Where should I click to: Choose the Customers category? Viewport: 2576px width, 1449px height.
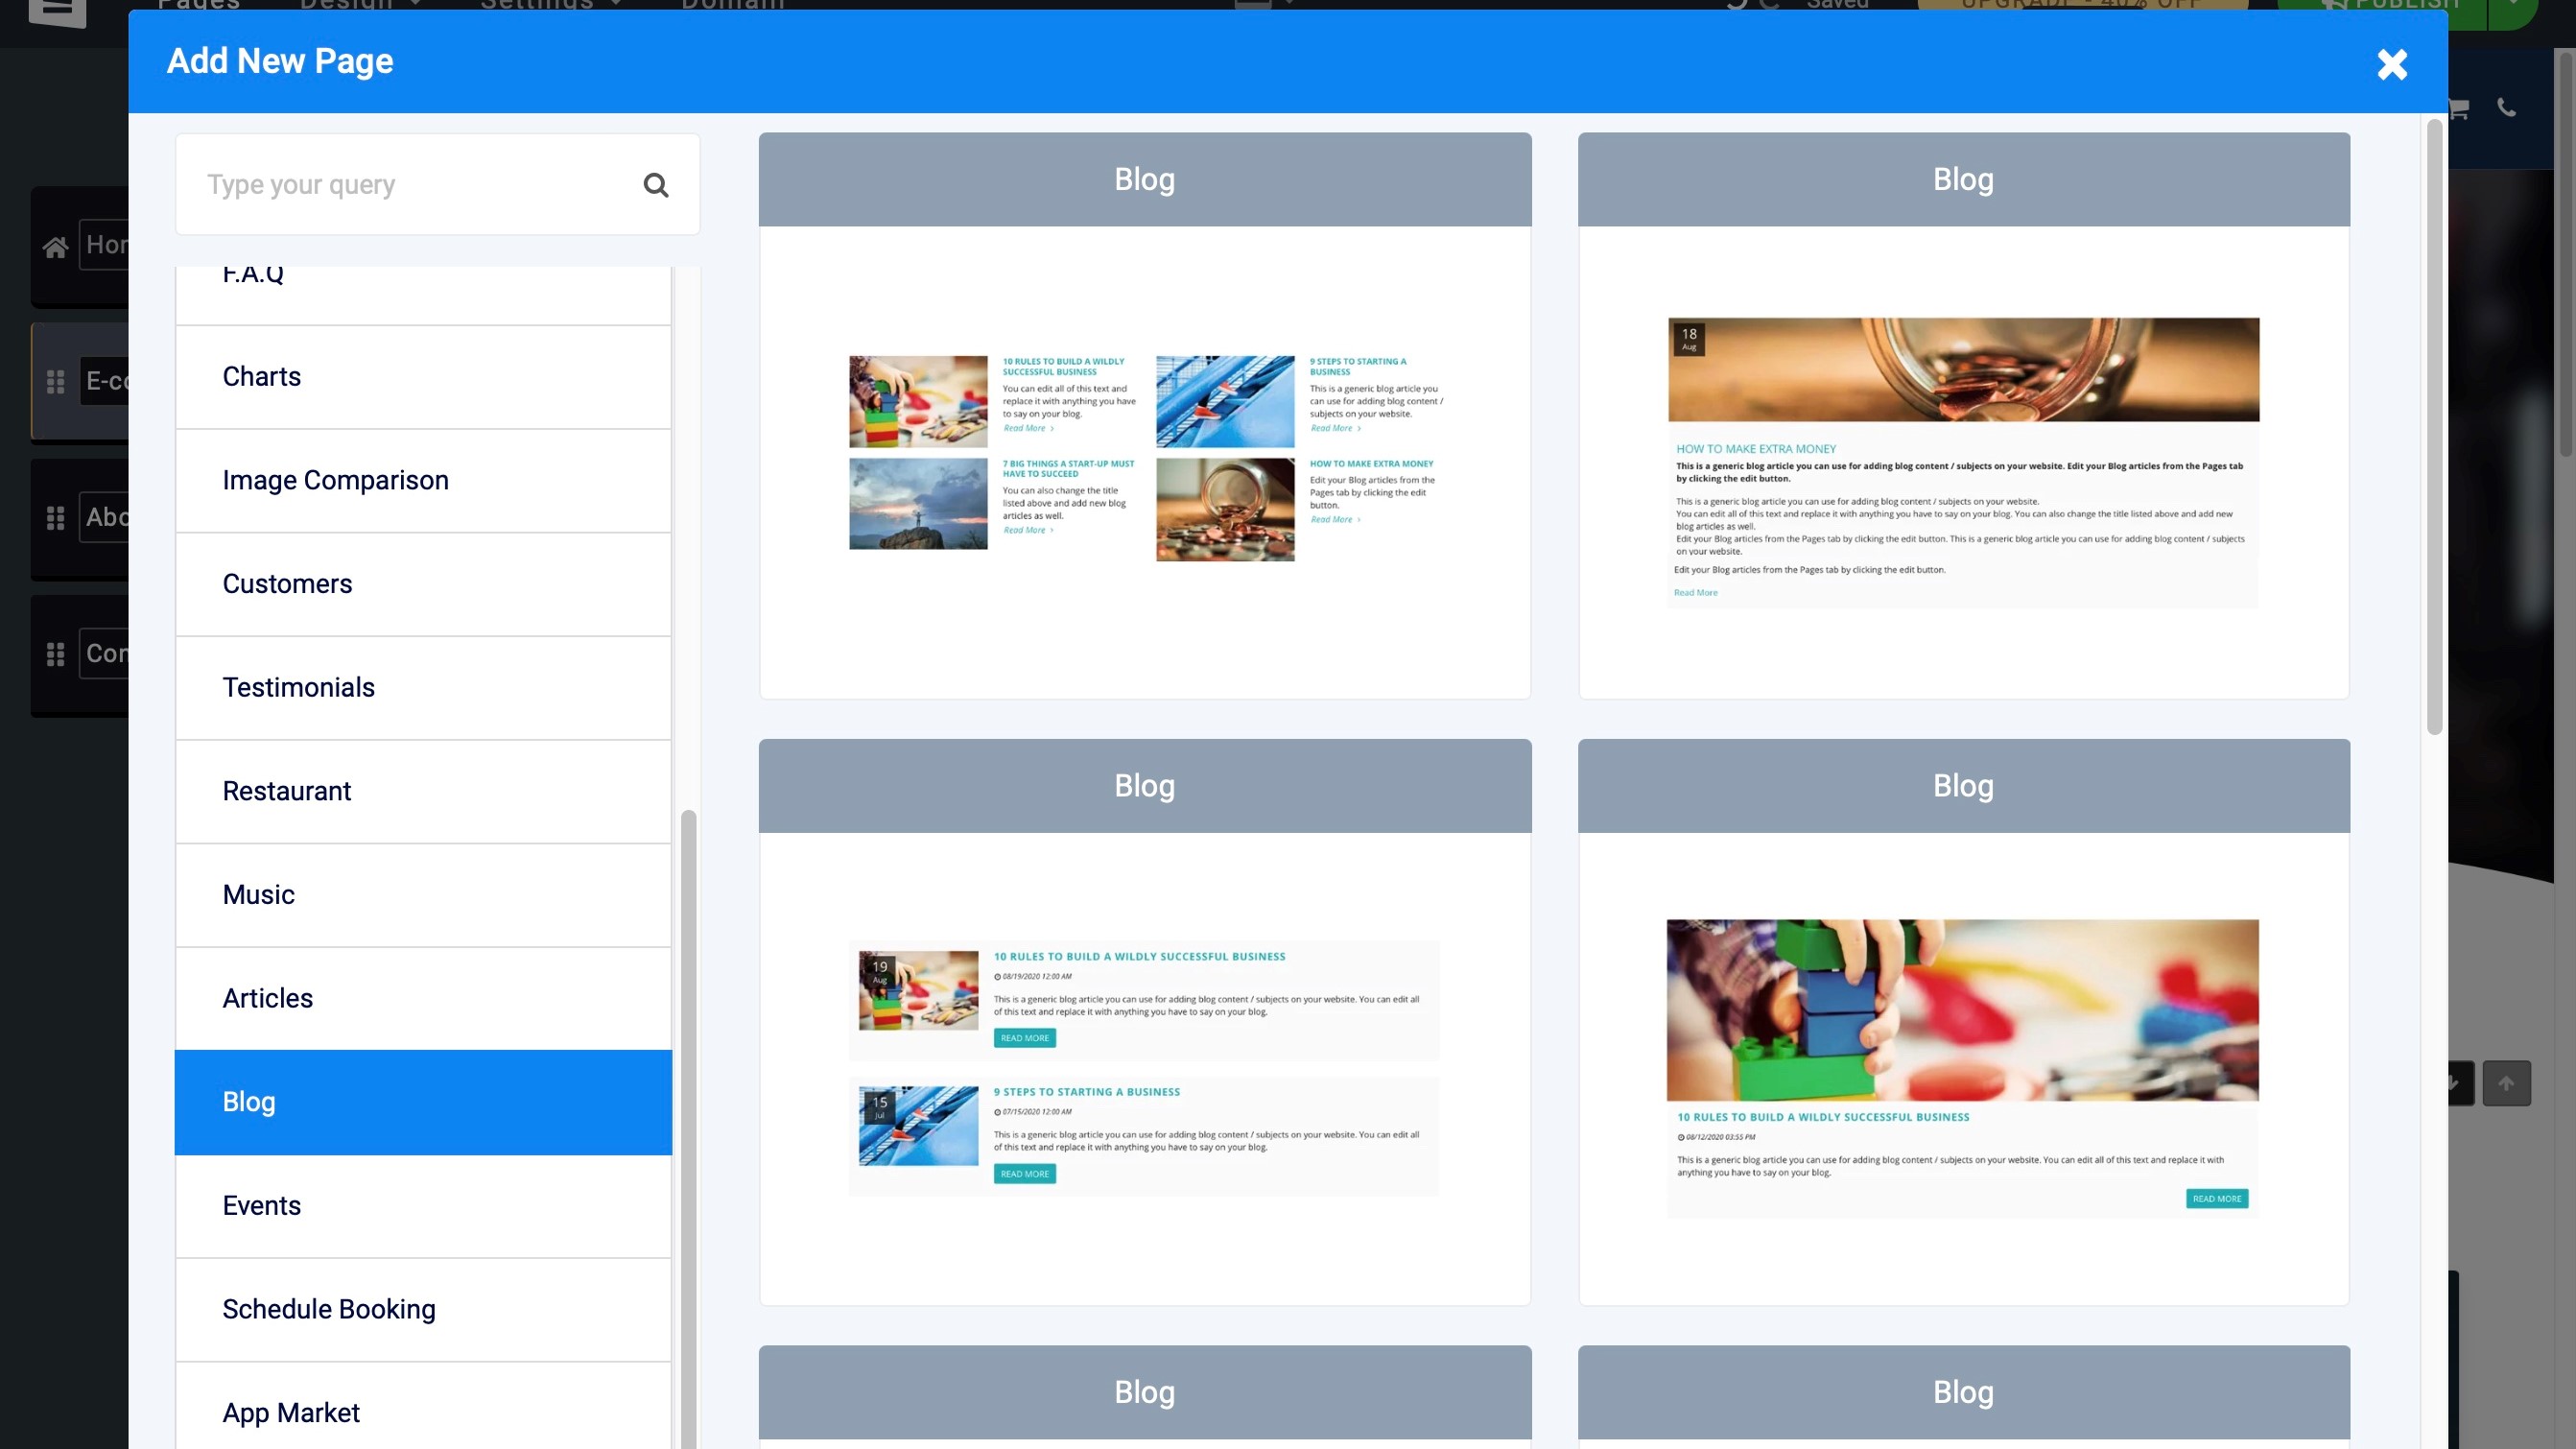coord(423,584)
